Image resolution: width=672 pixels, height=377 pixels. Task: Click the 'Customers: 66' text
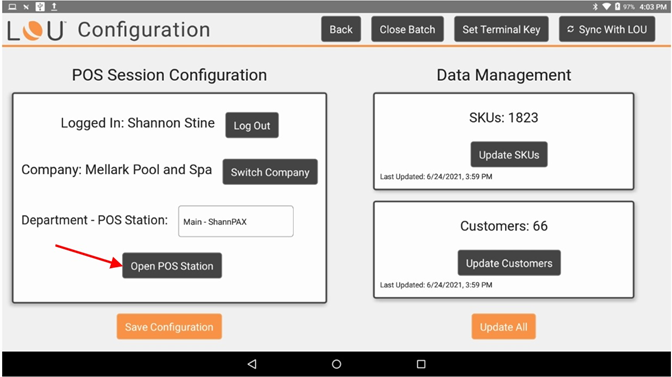(x=504, y=226)
